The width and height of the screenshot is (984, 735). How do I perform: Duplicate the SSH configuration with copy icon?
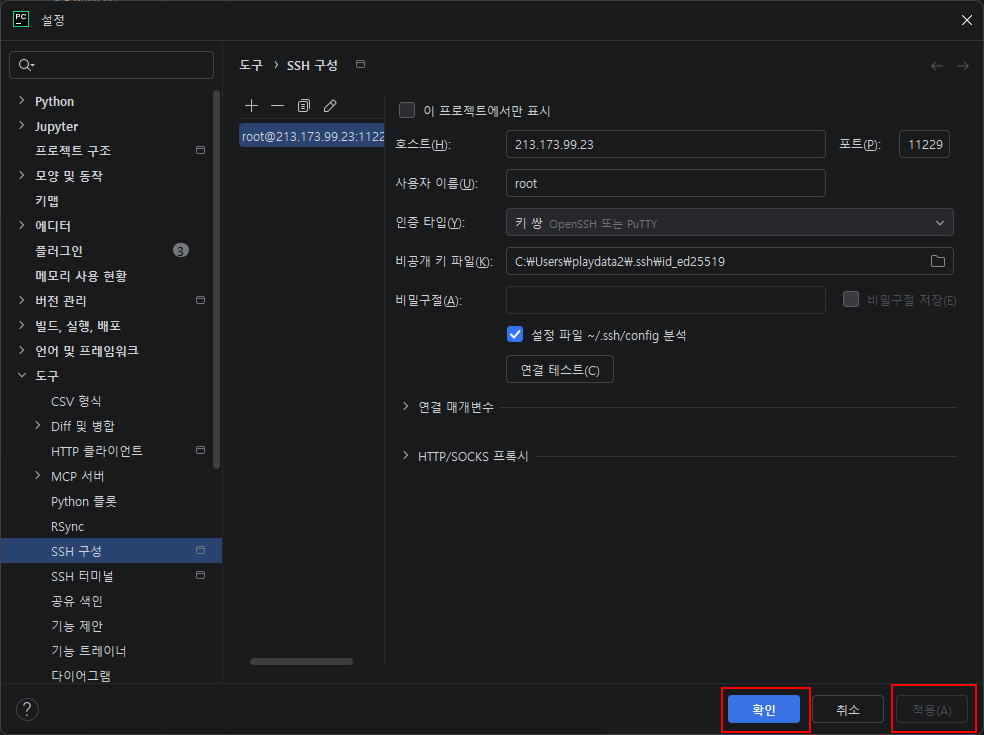pos(304,105)
